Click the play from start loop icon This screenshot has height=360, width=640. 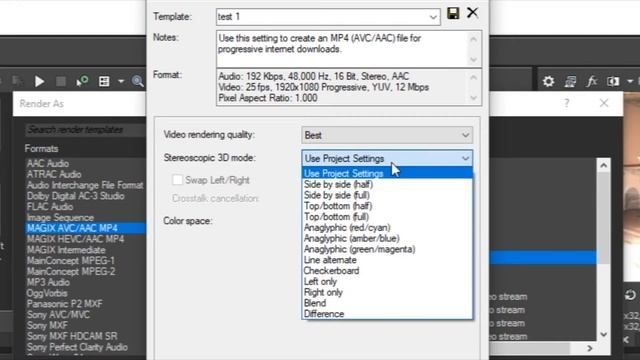pos(82,81)
